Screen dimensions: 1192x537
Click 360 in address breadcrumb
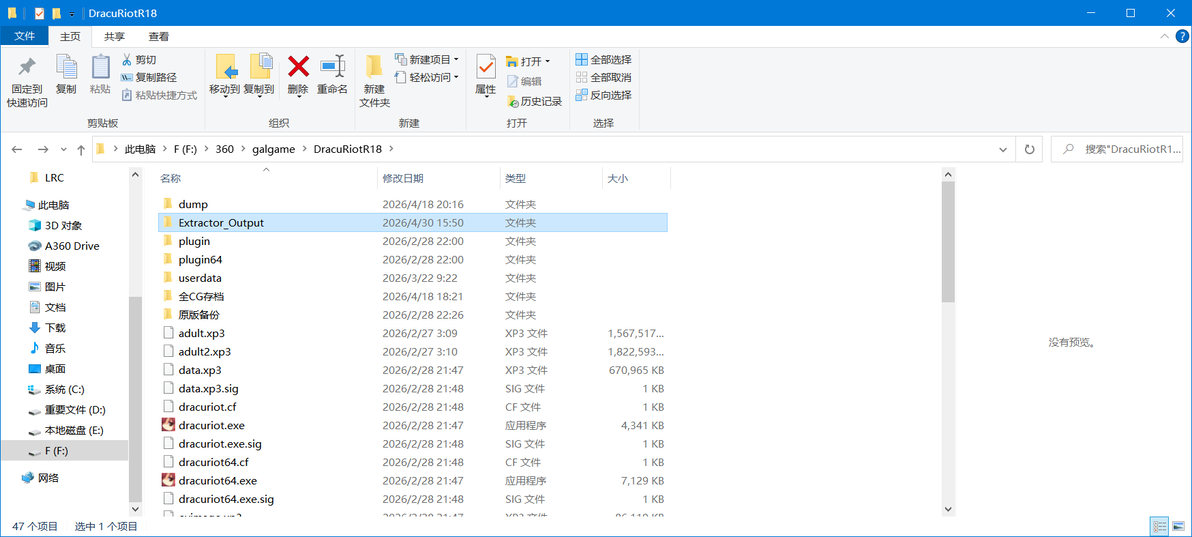click(x=224, y=150)
